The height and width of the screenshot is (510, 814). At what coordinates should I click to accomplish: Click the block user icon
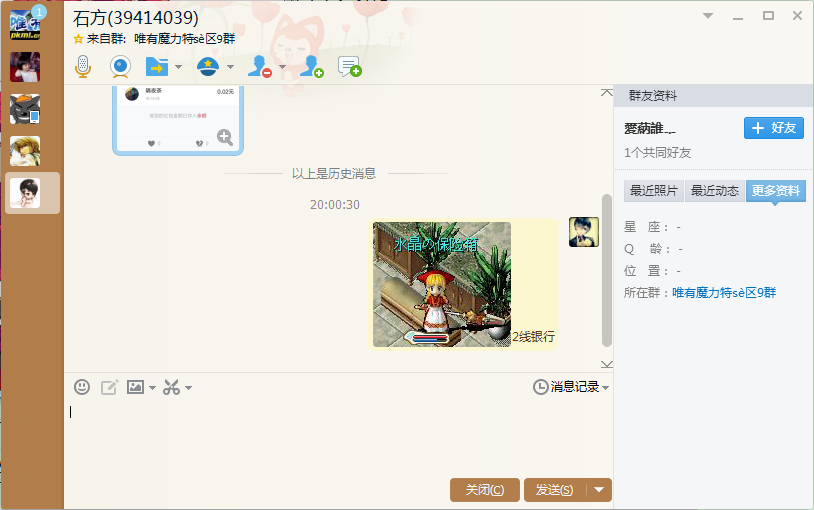coord(260,67)
